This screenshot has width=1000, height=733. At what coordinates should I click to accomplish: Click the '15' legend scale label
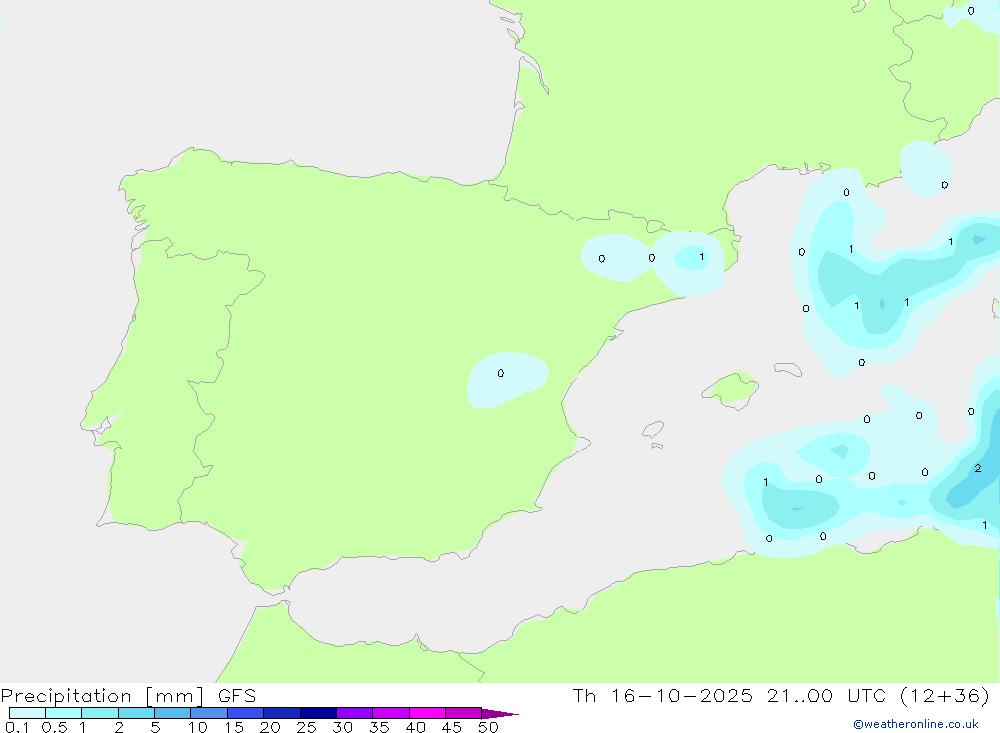coord(234,727)
